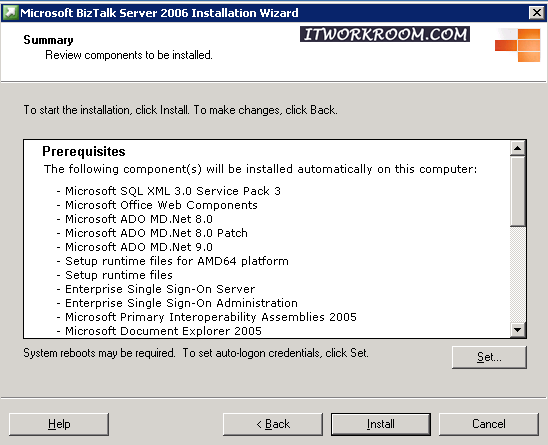Click Enterprise Single Sign-On Server entry

(x=160, y=289)
